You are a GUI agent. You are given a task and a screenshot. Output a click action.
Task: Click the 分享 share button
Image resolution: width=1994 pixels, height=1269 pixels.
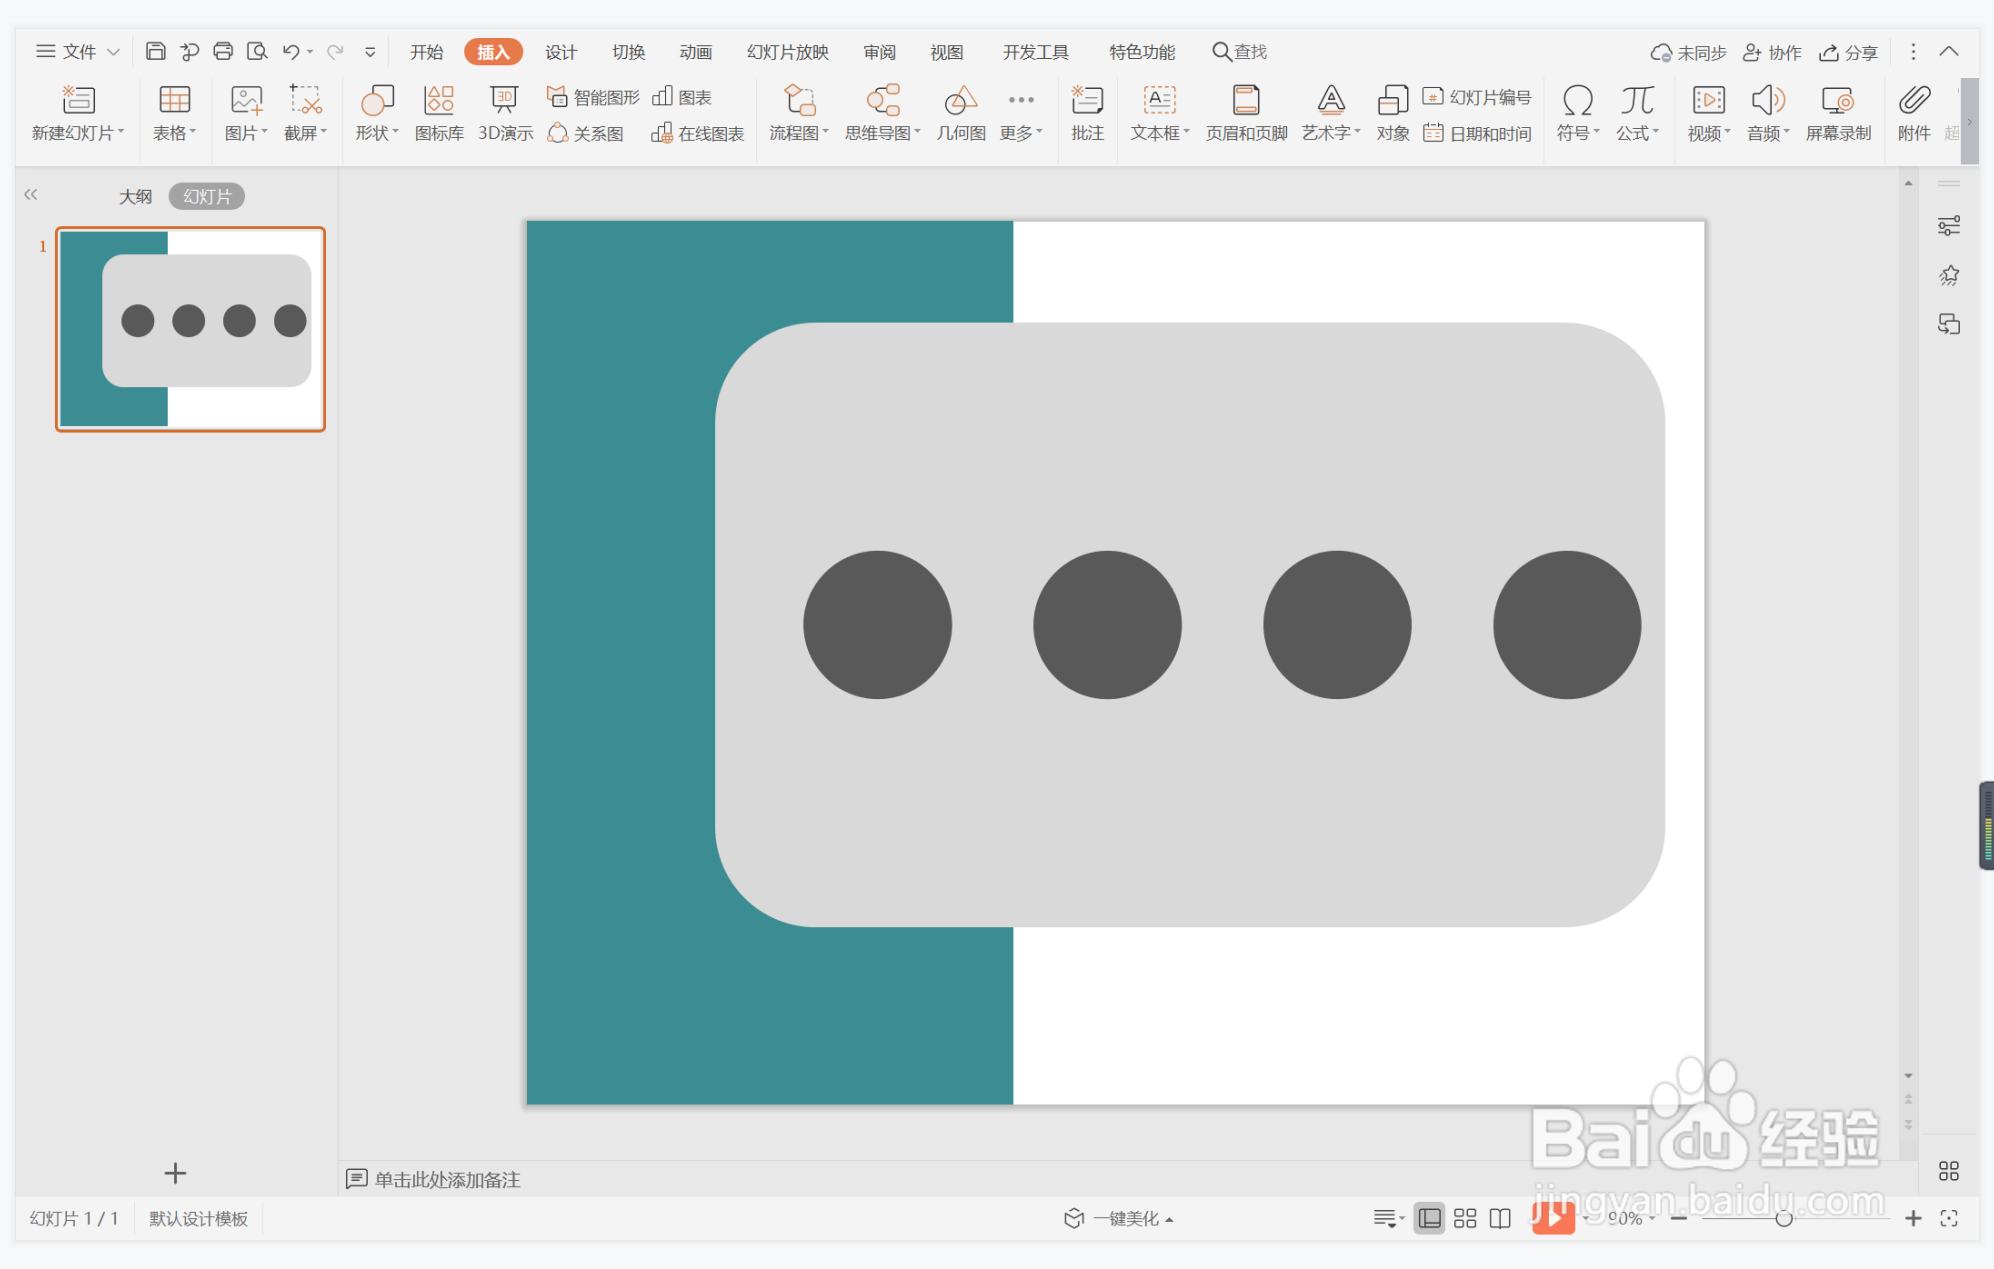point(1849,52)
